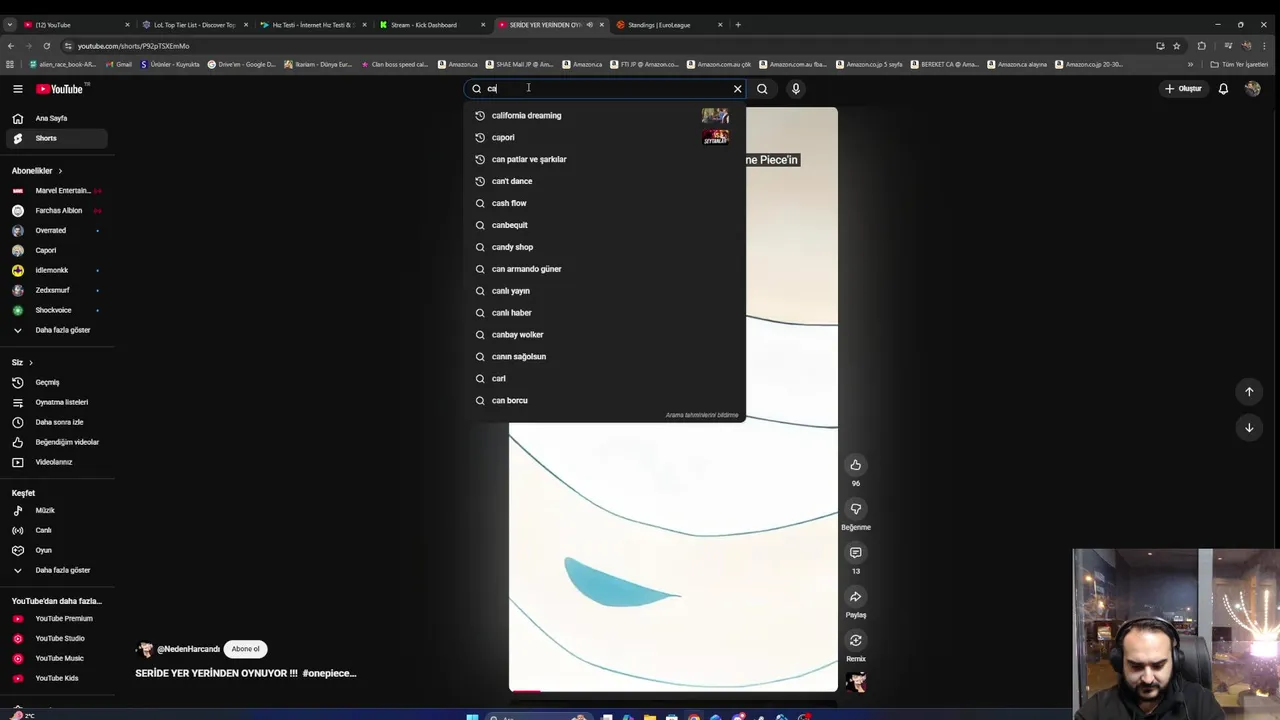Viewport: 1280px width, 720px height.
Task: Open the Shockvoice channel
Action: point(57,310)
